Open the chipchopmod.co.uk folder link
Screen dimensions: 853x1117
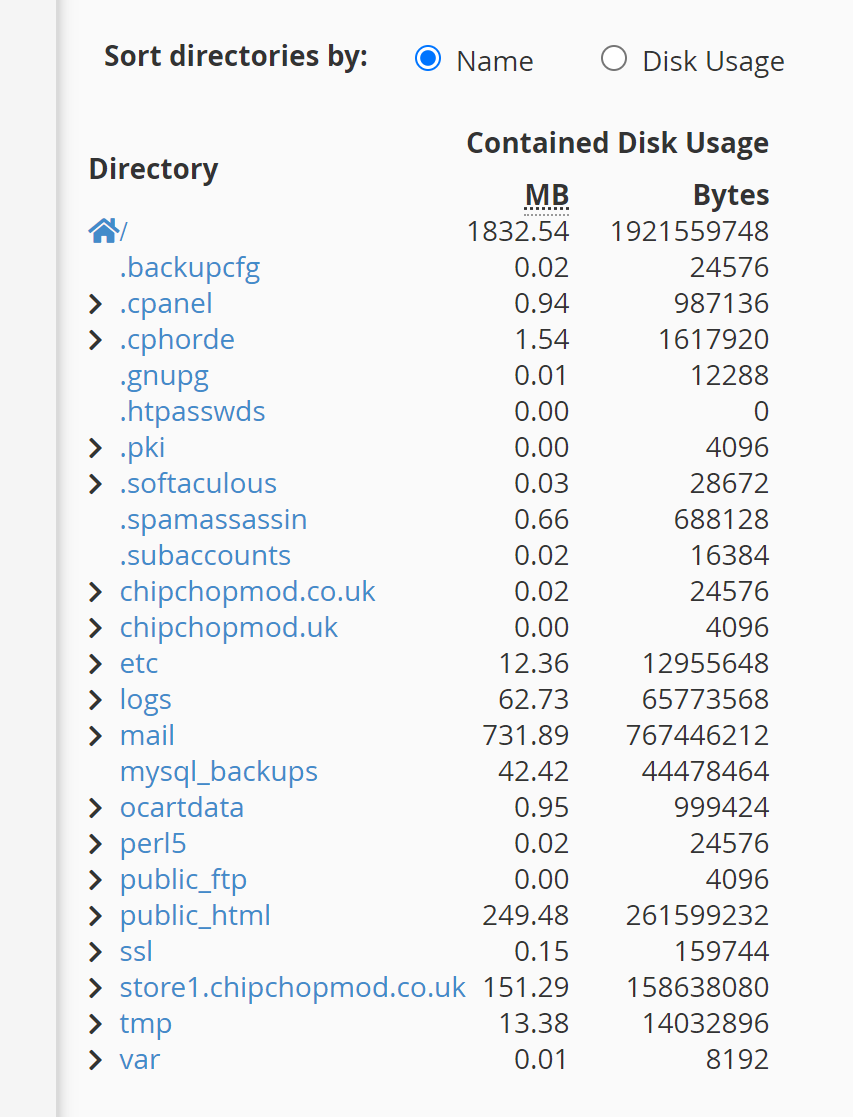[247, 592]
